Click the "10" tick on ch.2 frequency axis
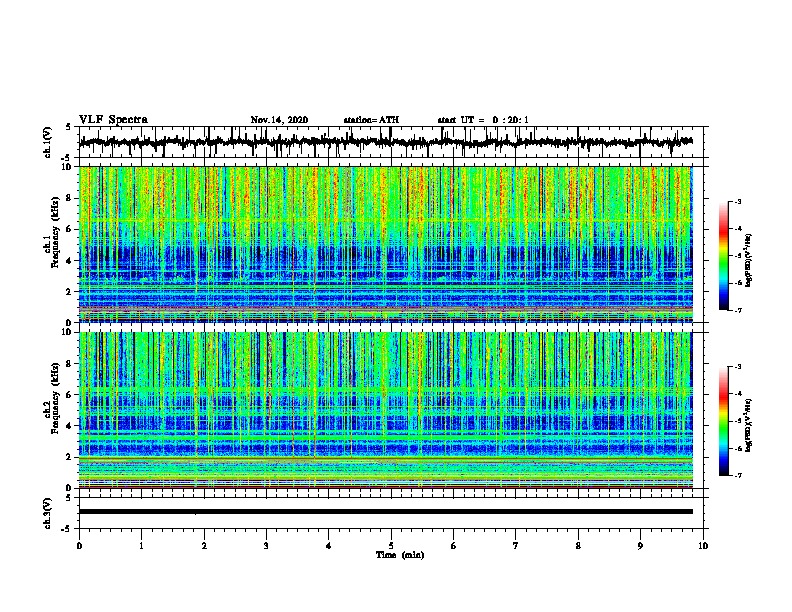 67,332
